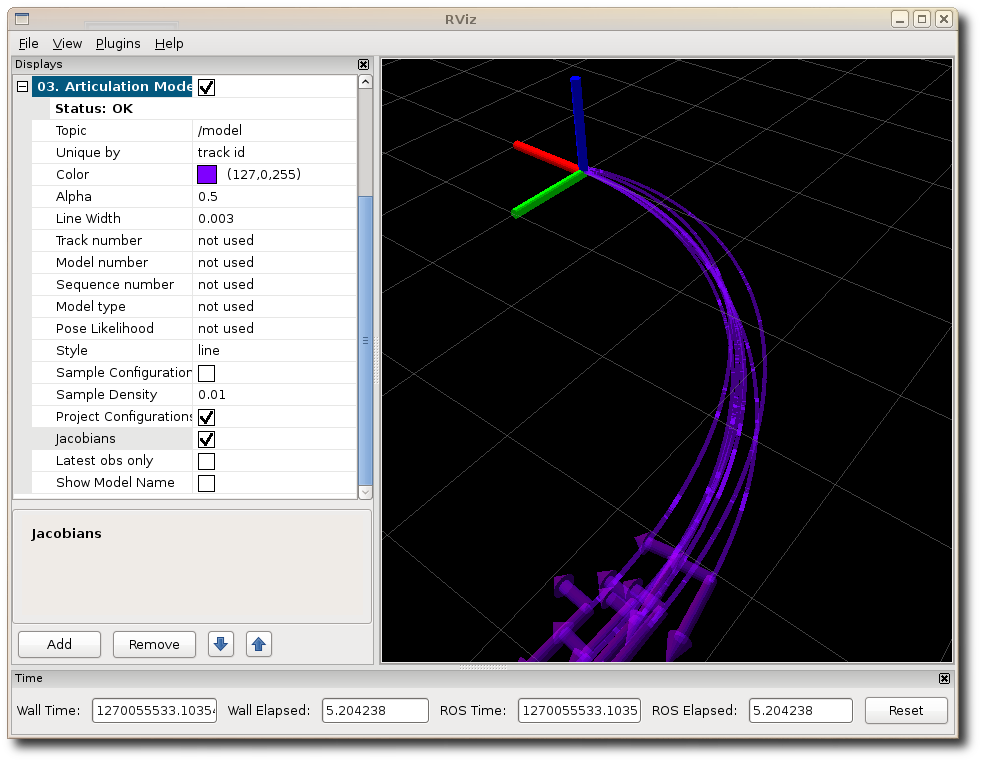Open the Style 'line' dropdown
Viewport: 982px width, 762px height.
pyautogui.click(x=272, y=350)
